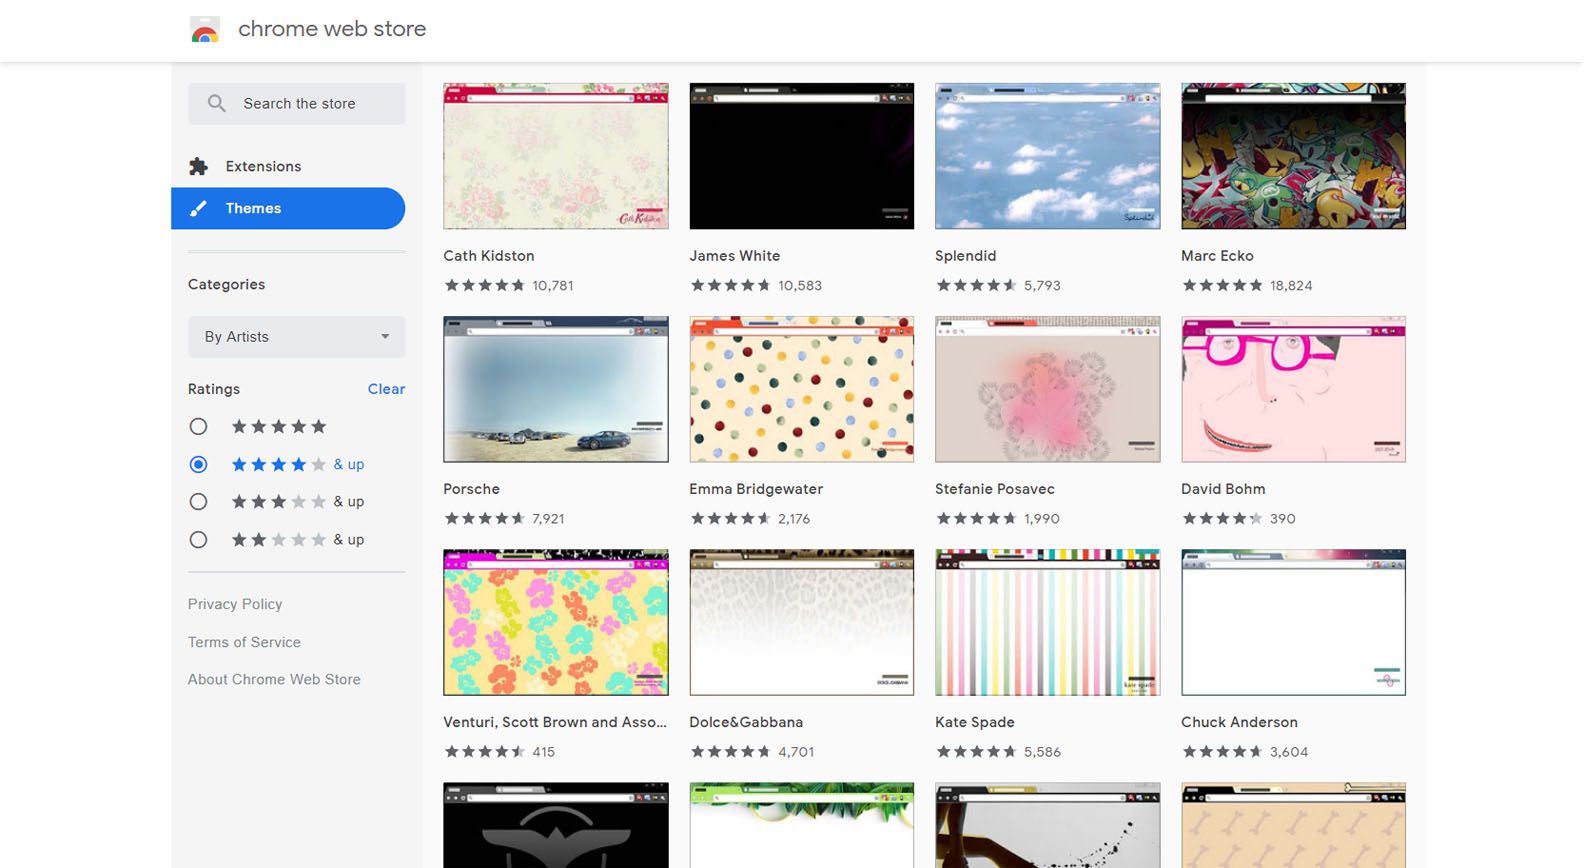The image size is (1584, 868).
Task: Click the star rating under Splendid
Action: (976, 285)
